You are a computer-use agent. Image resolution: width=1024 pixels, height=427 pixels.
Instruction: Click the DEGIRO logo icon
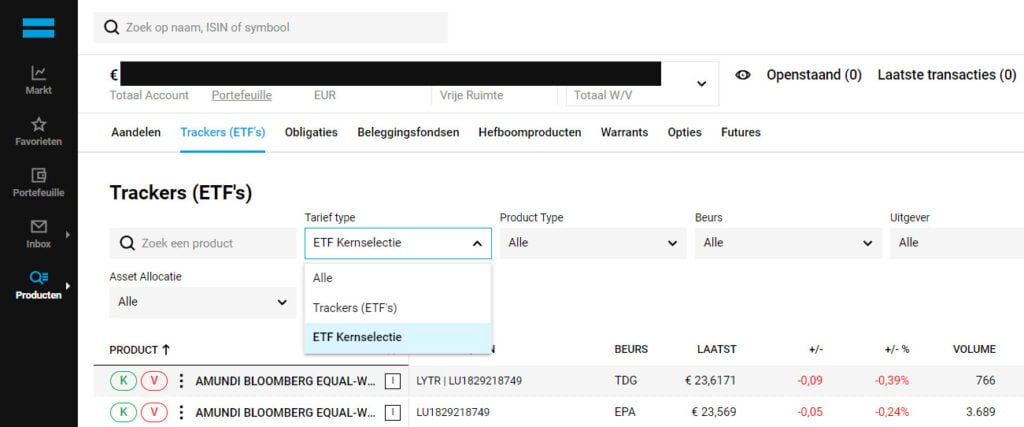(x=38, y=27)
